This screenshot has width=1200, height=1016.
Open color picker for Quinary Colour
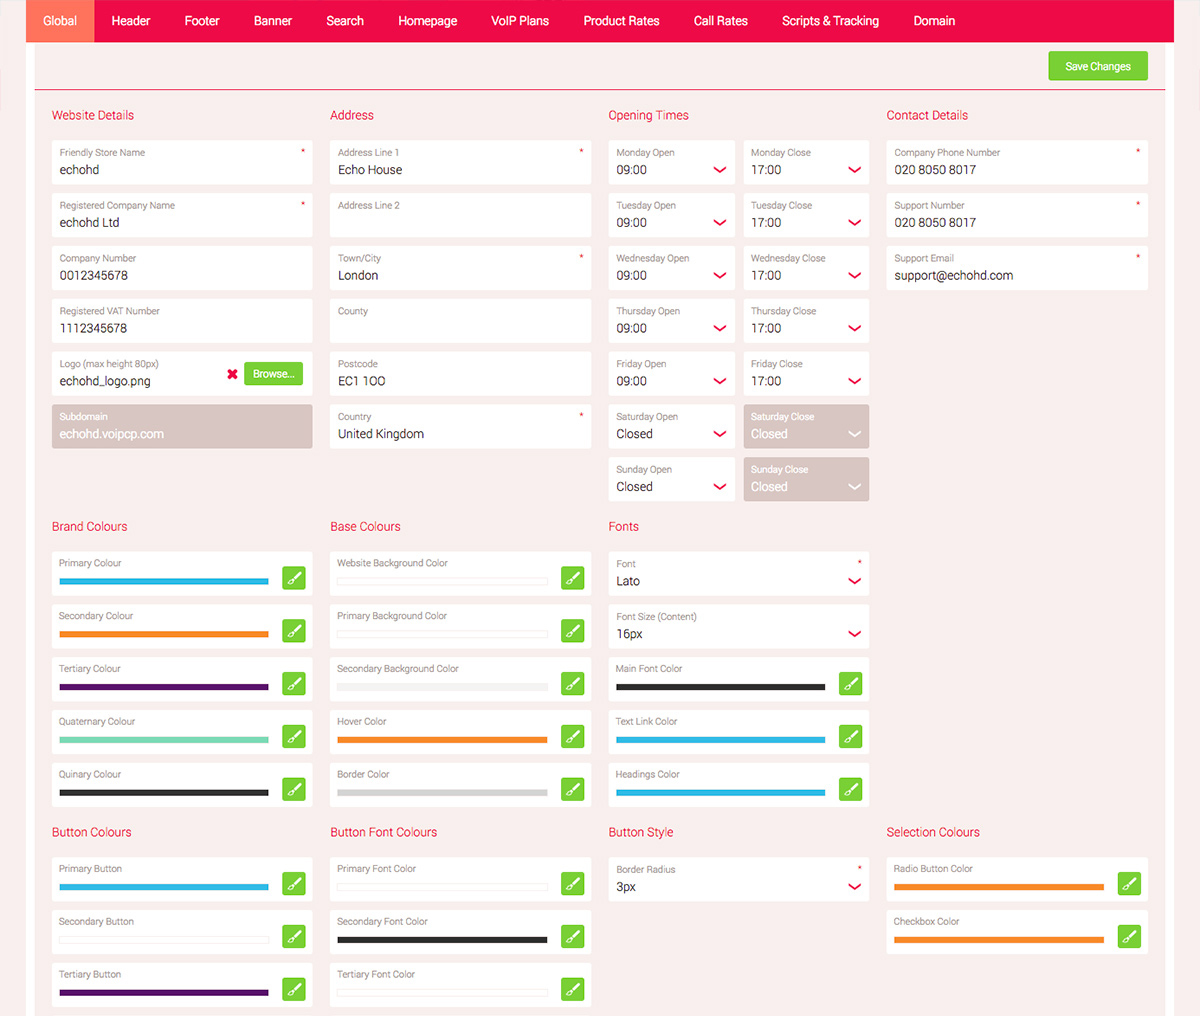click(x=294, y=789)
